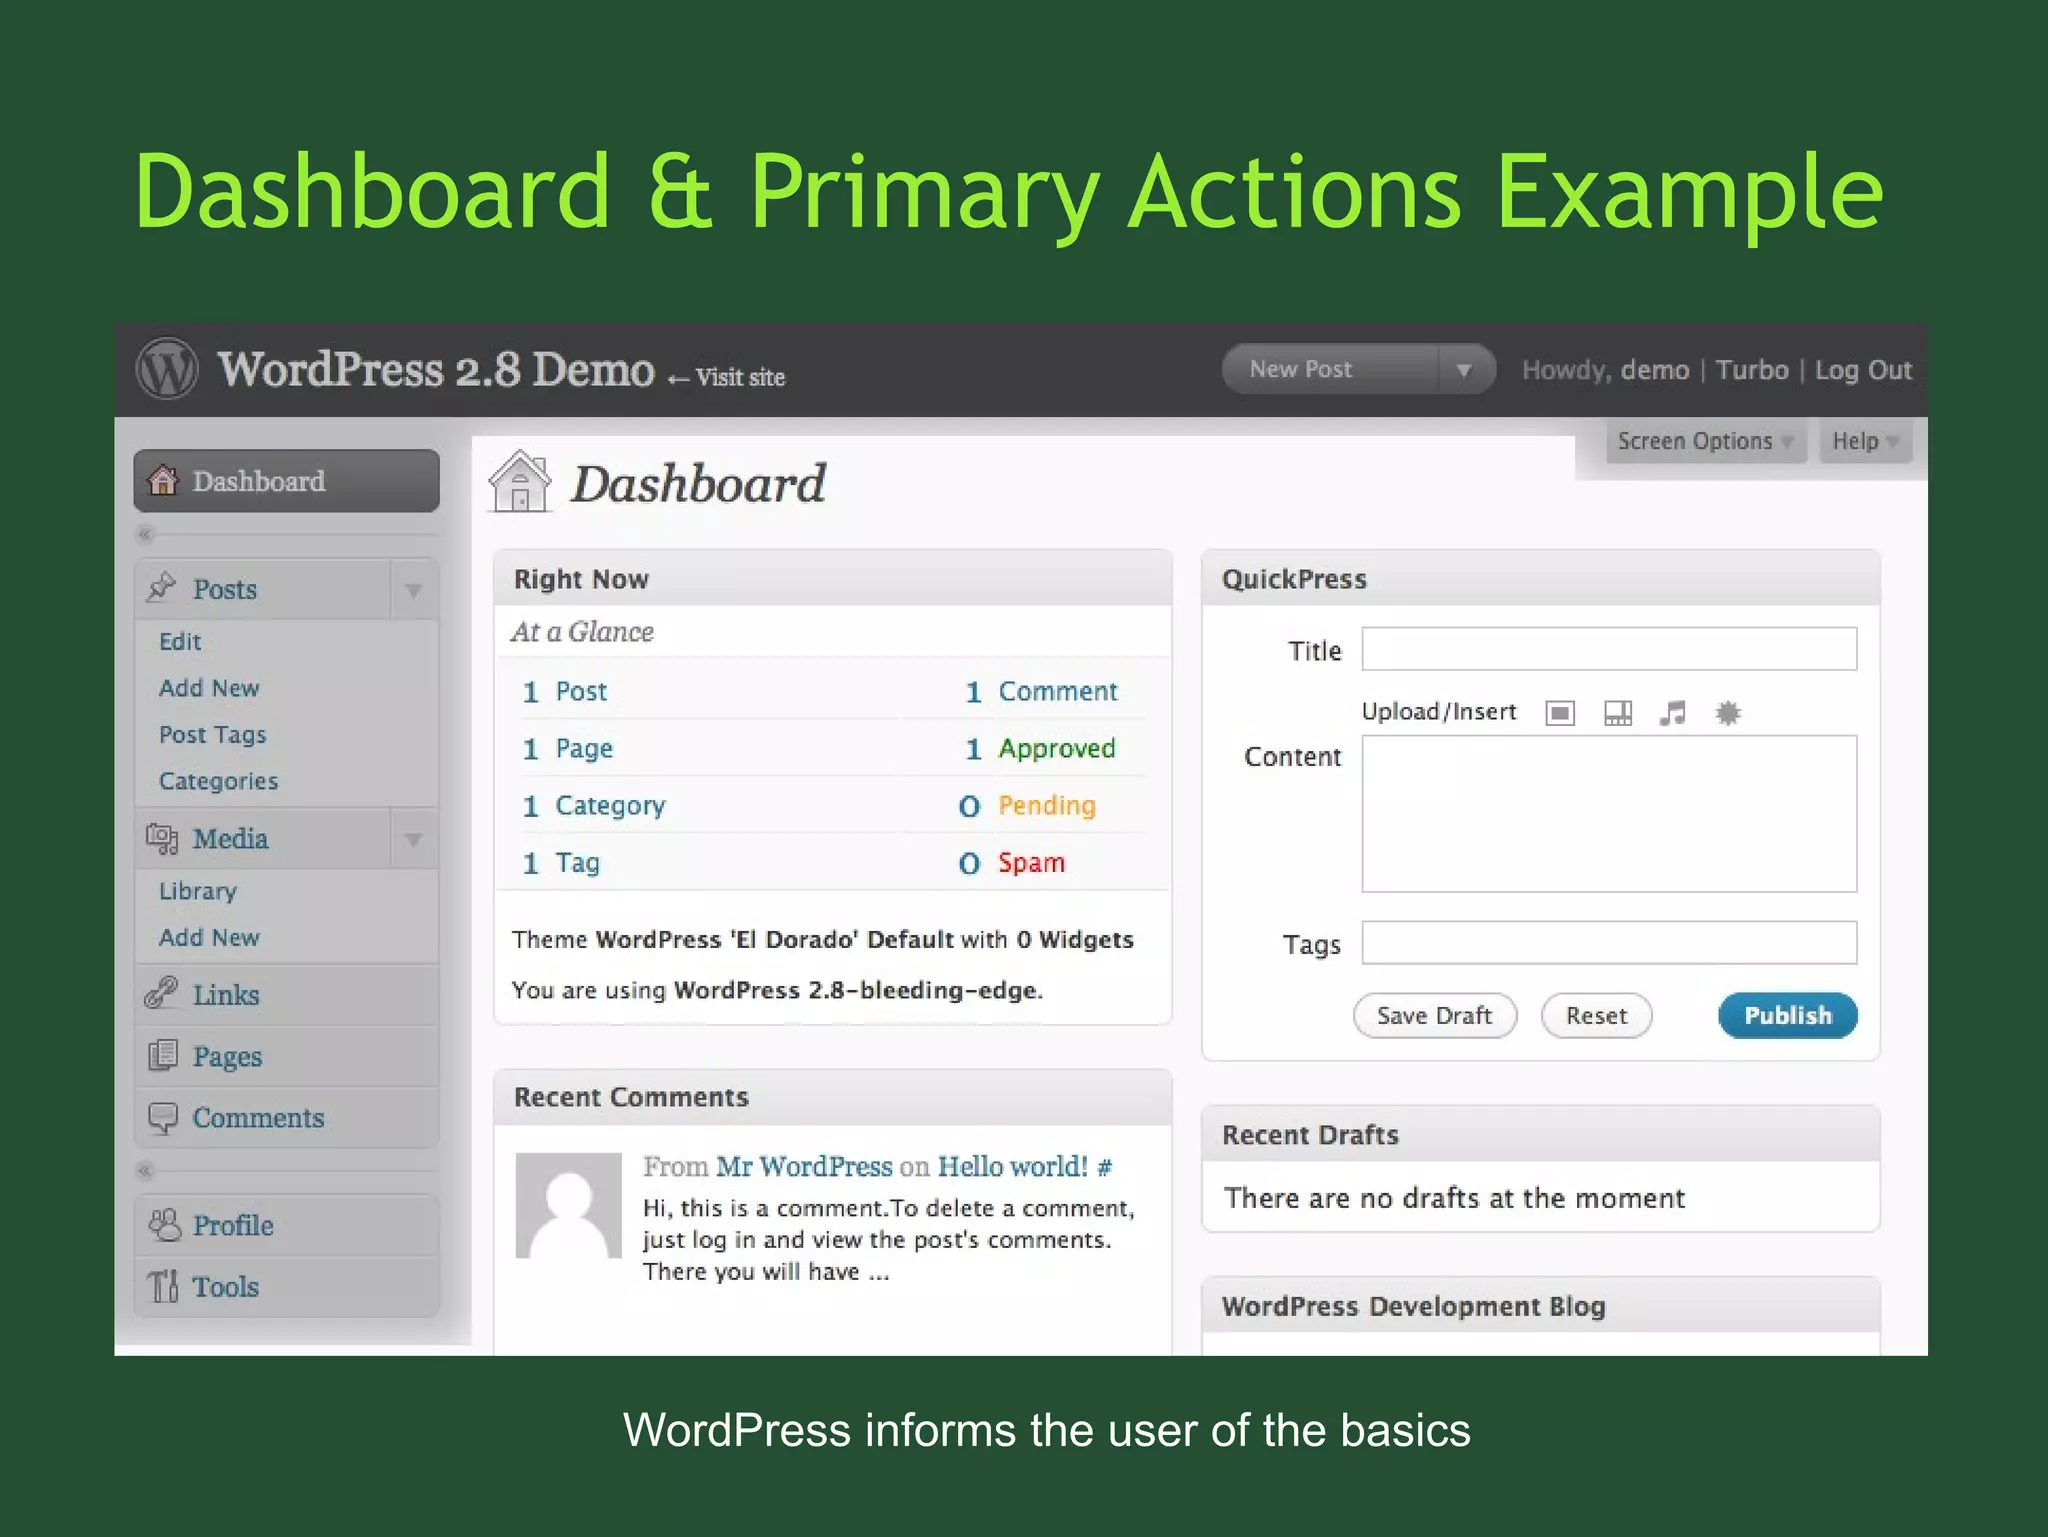Image resolution: width=2048 pixels, height=1537 pixels.
Task: Click the WordPress 'El Dorado' Default theme link
Action: [775, 939]
